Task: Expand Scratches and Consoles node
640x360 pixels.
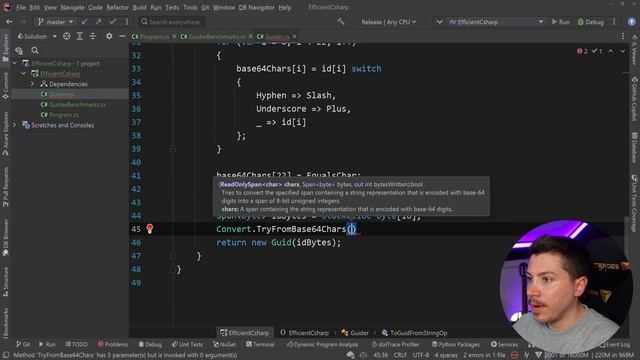Action: [15, 125]
